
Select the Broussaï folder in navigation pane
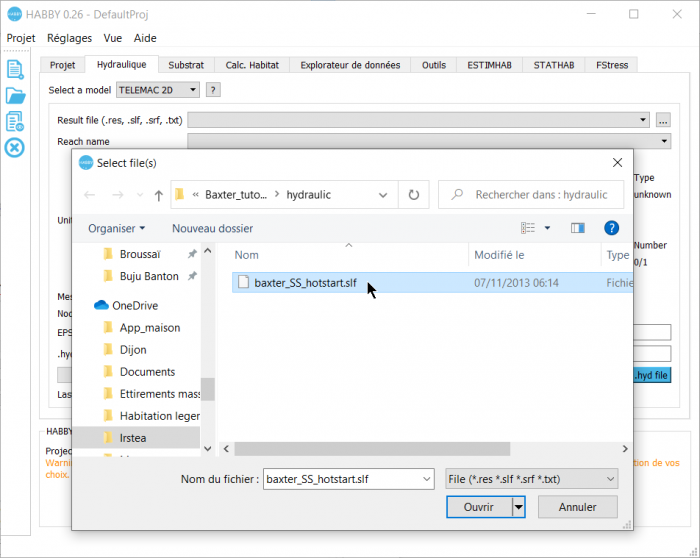140,254
